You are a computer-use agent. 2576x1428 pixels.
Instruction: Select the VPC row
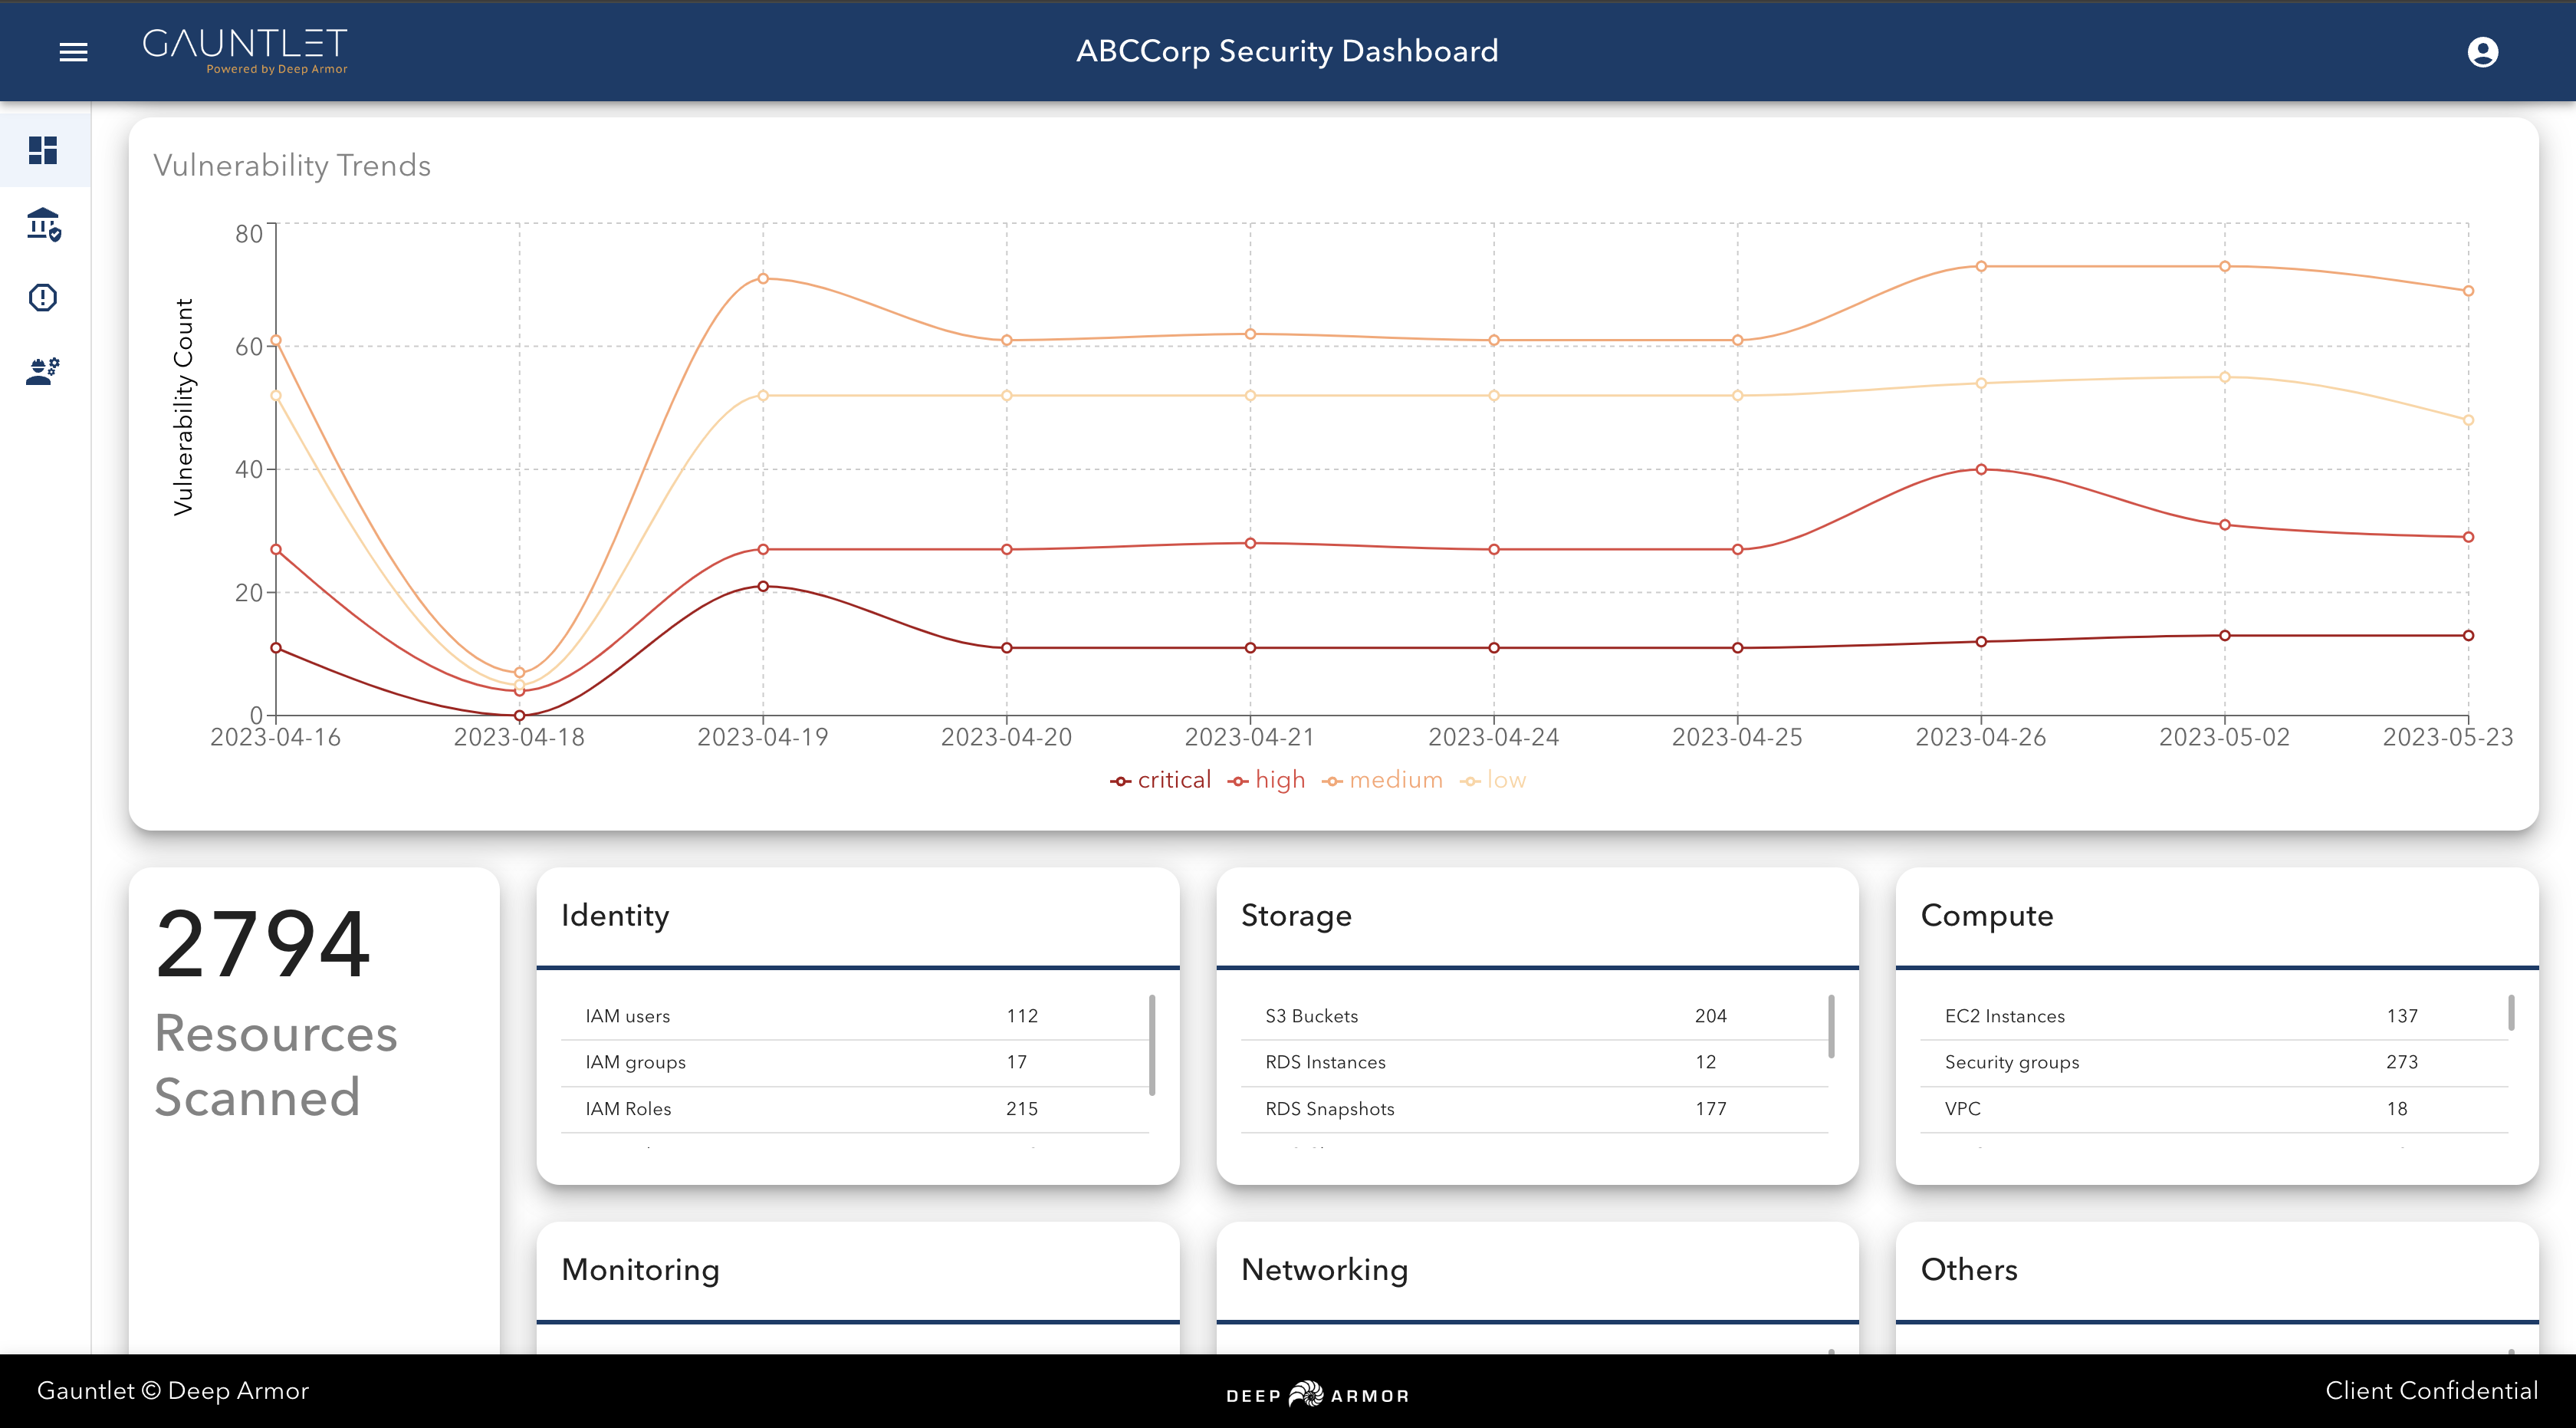pos(2214,1109)
